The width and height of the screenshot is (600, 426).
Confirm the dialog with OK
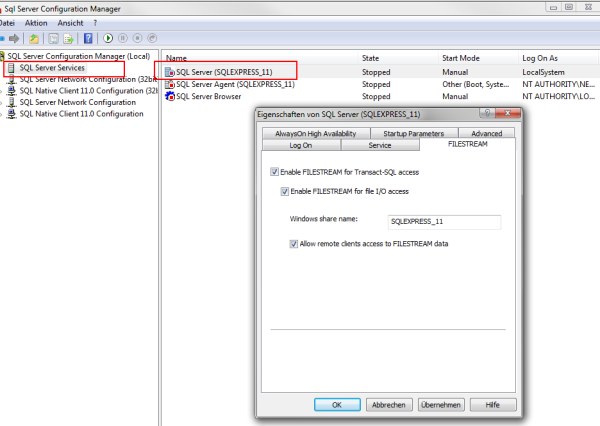pyautogui.click(x=337, y=405)
